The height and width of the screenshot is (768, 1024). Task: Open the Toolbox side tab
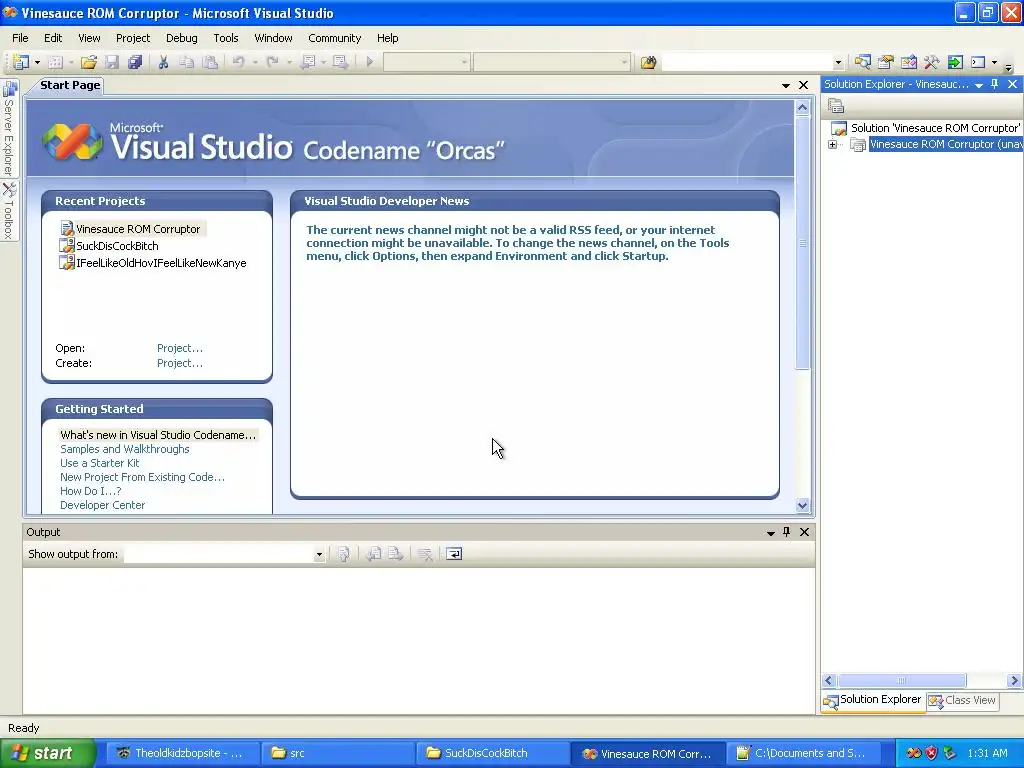9,211
